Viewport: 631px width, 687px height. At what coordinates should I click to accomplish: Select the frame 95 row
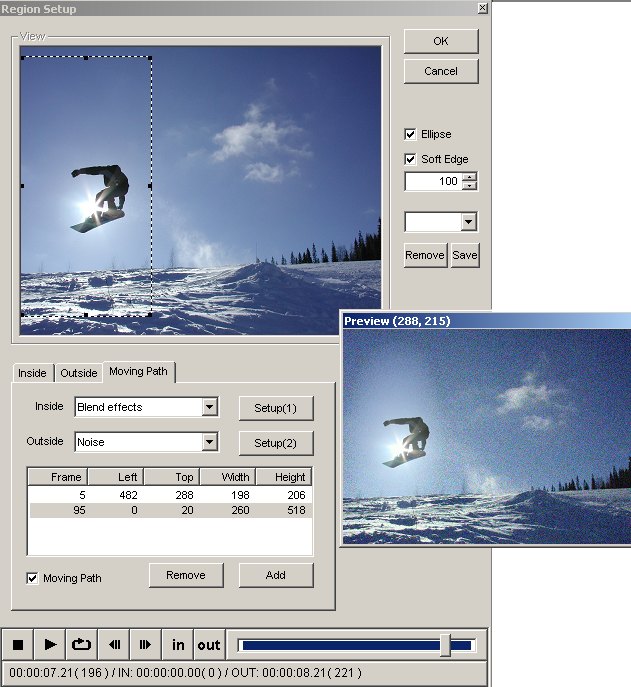170,510
